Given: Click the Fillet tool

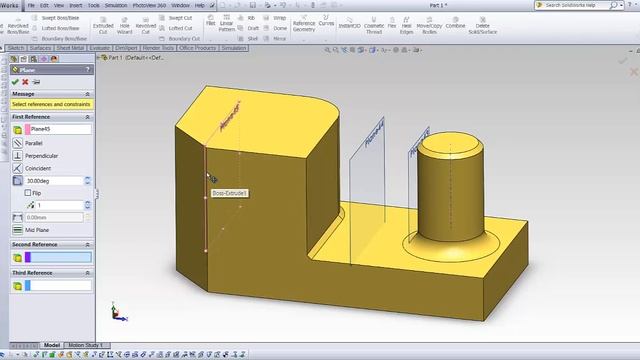Looking at the screenshot, I should click(x=211, y=20).
